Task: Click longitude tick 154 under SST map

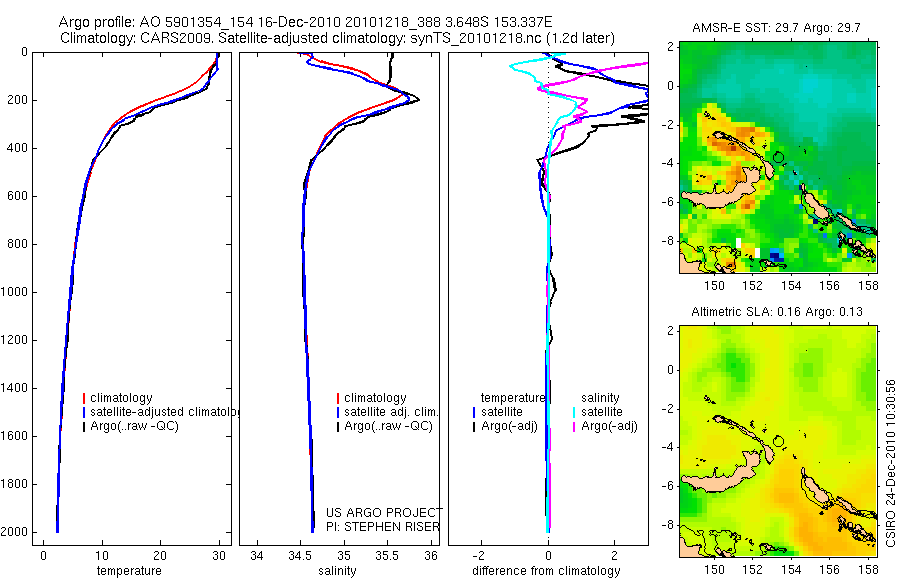Action: 791,285
